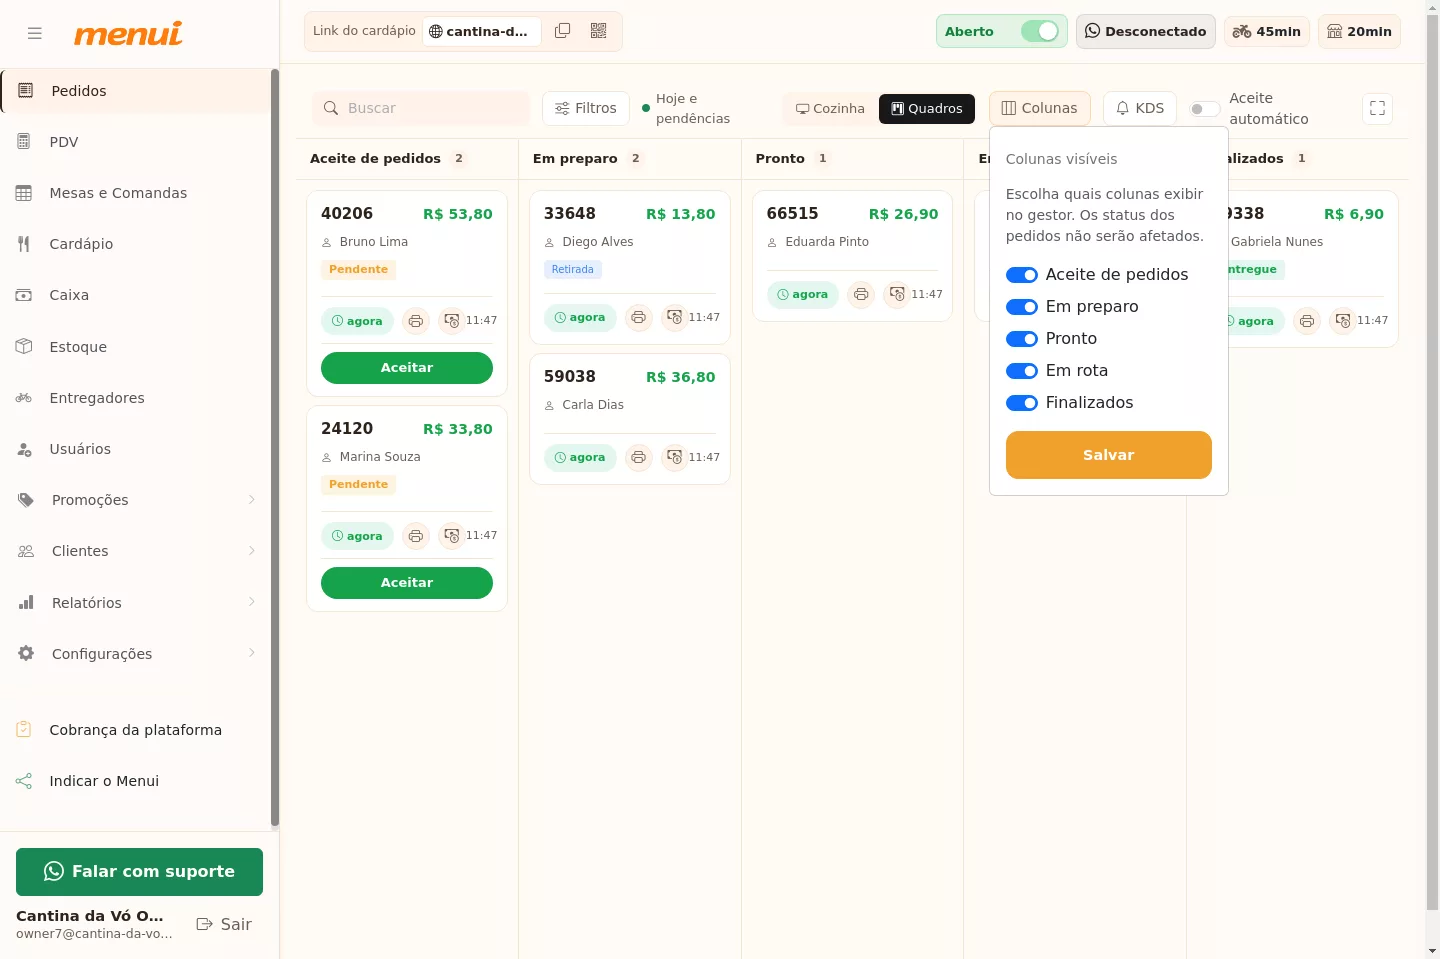Click the hamburger menu icon
This screenshot has height=959, width=1440.
click(35, 33)
